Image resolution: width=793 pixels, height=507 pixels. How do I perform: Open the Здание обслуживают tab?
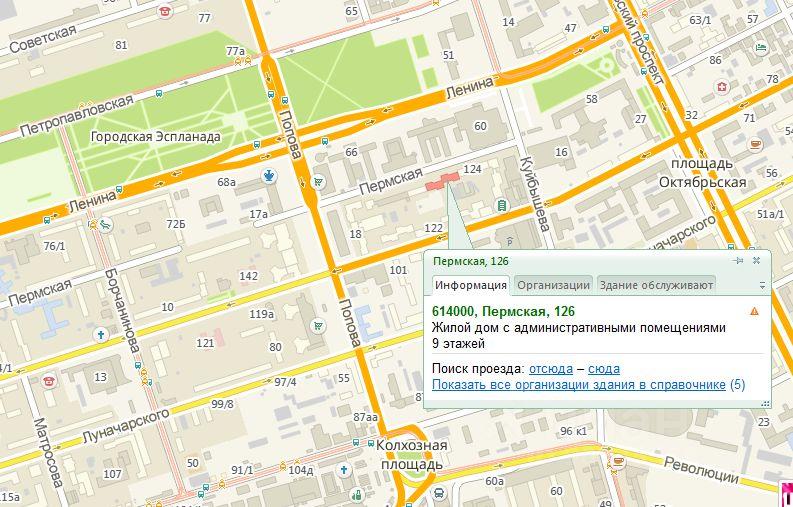[655, 285]
